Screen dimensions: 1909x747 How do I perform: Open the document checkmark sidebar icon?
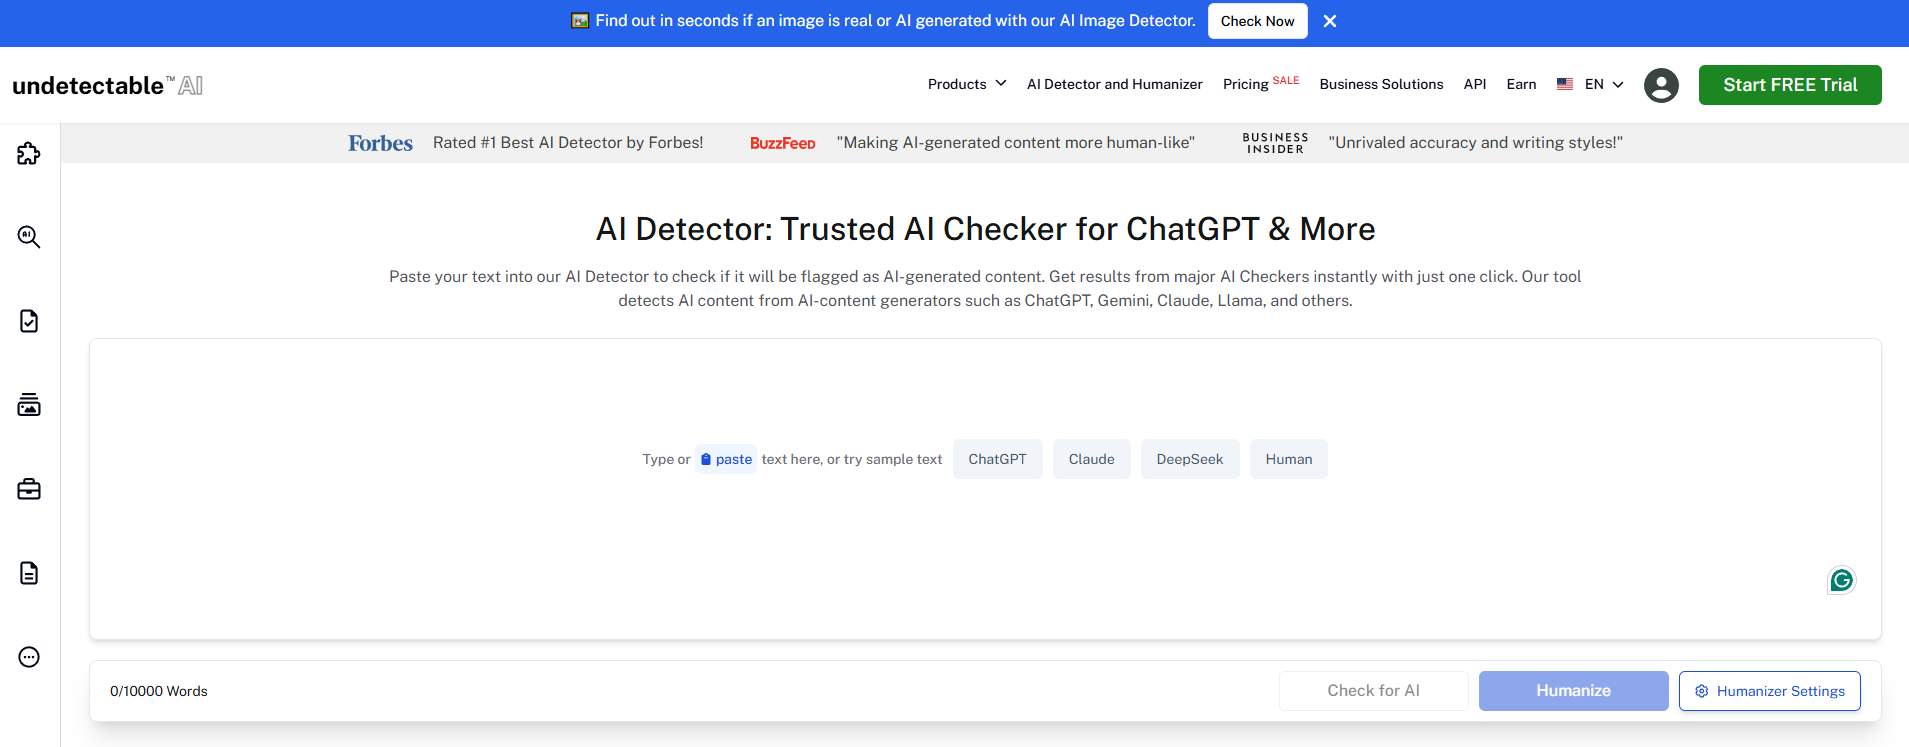click(x=29, y=321)
